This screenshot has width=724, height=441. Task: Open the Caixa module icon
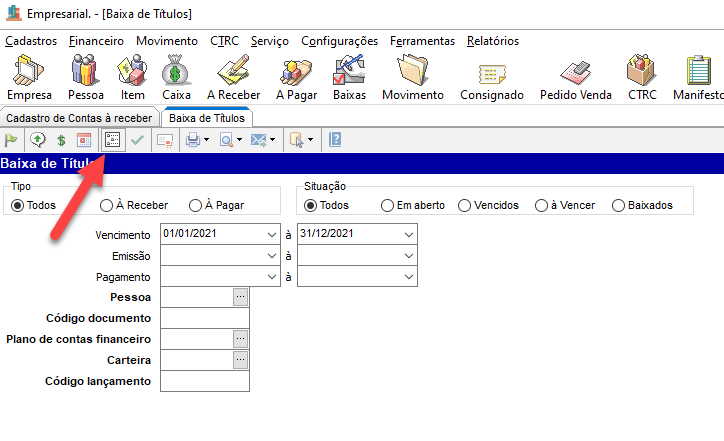tap(176, 77)
